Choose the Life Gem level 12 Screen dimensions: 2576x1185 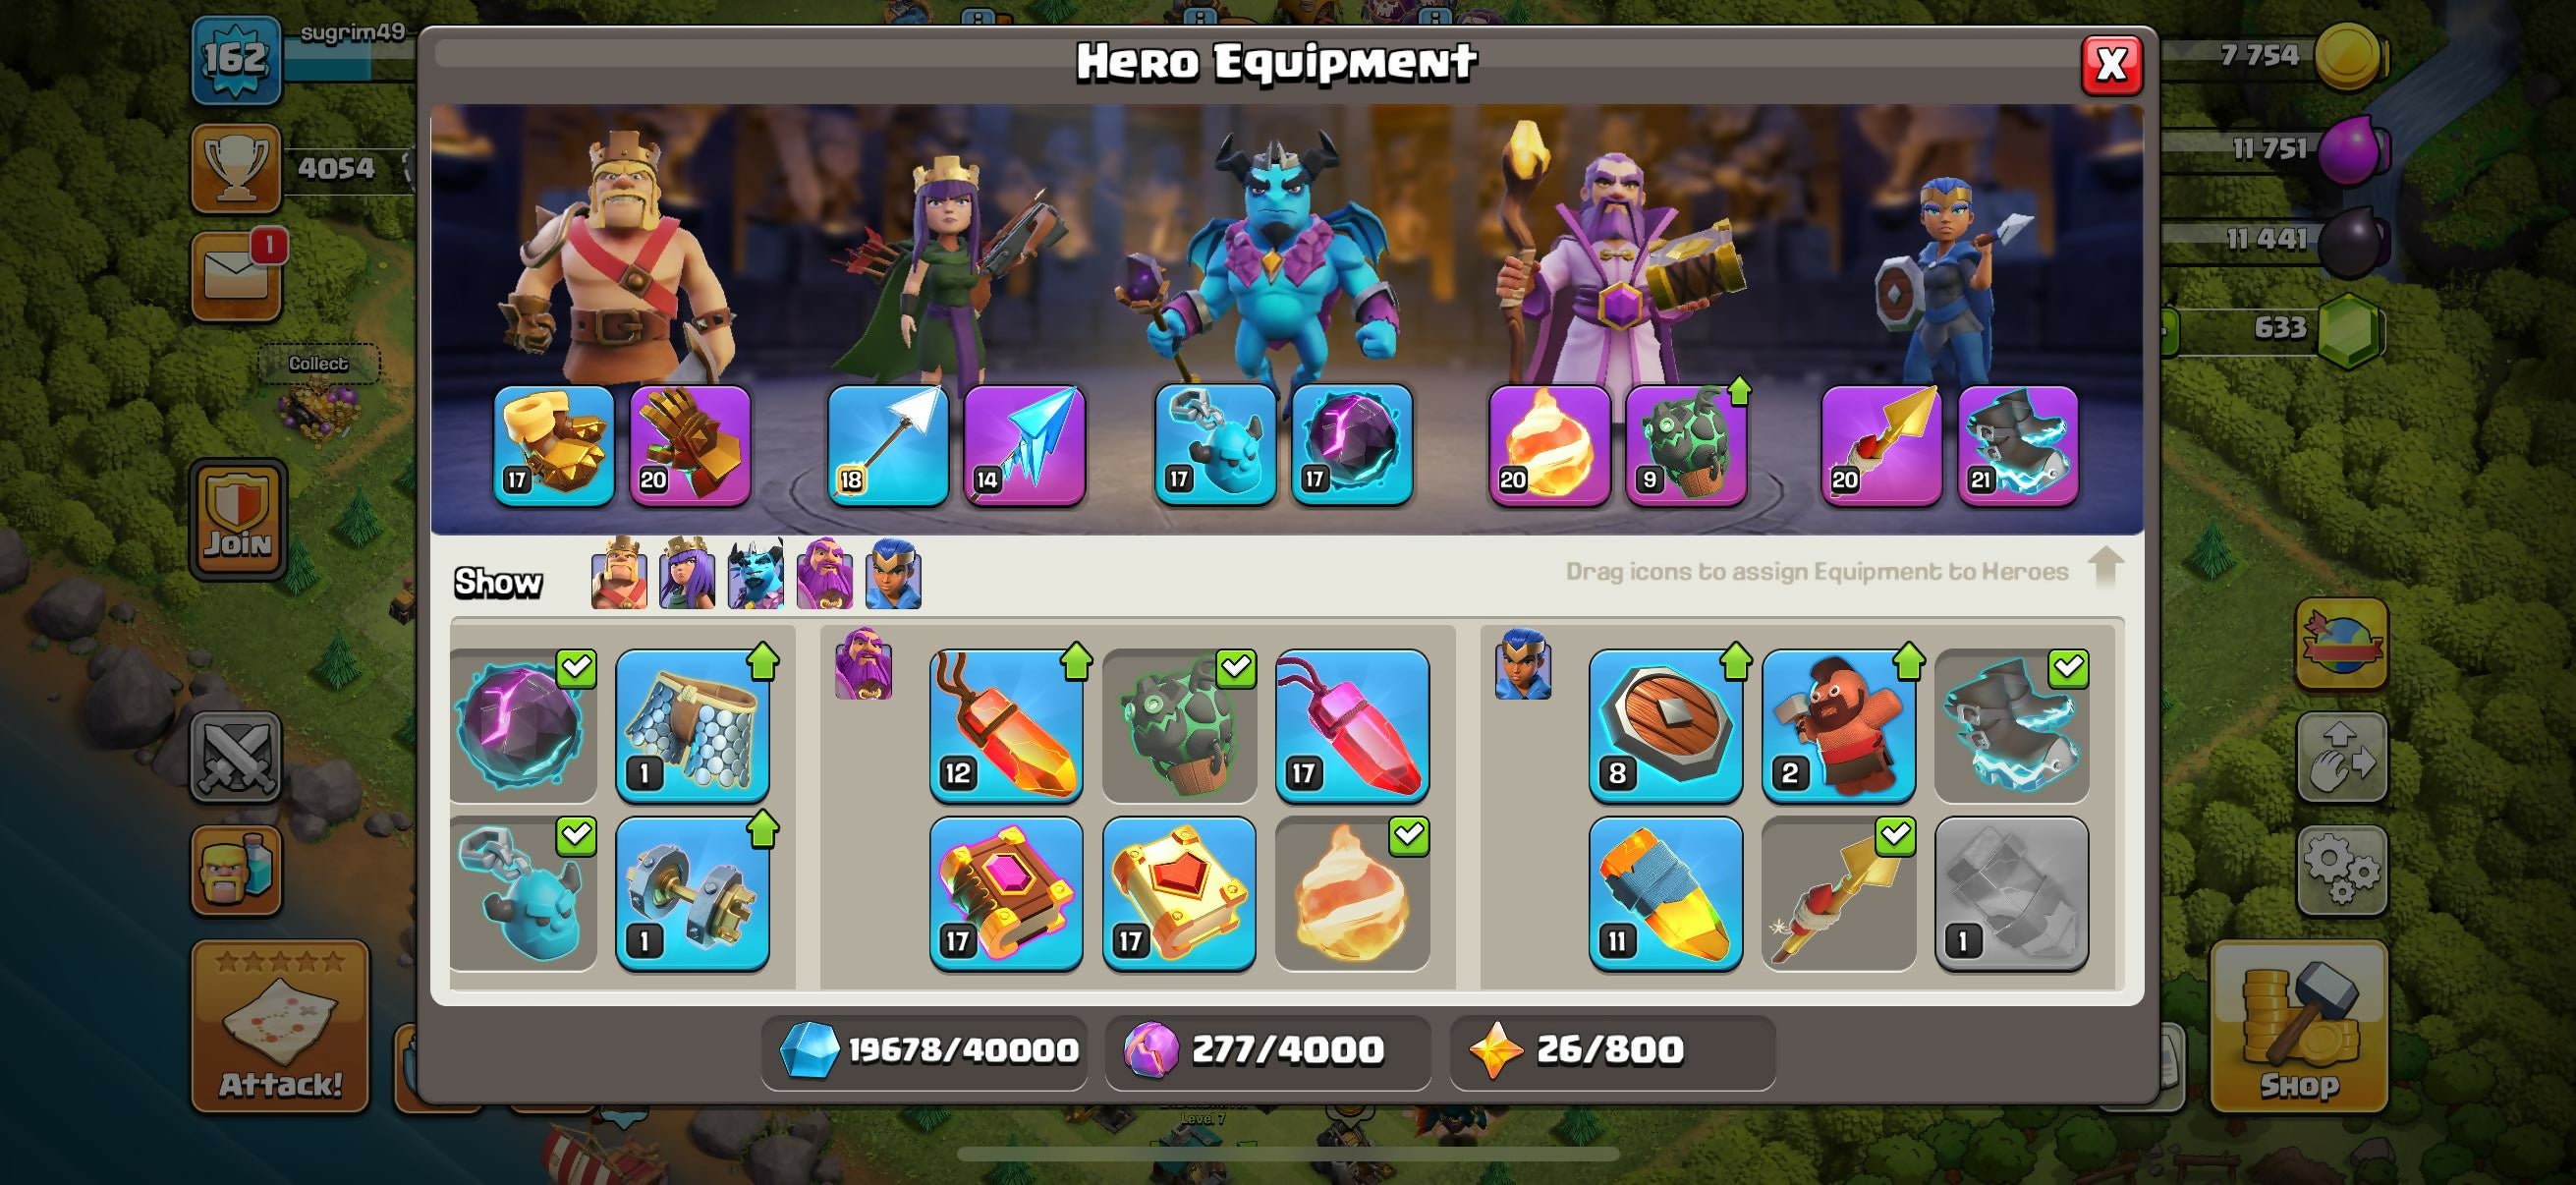(1006, 726)
